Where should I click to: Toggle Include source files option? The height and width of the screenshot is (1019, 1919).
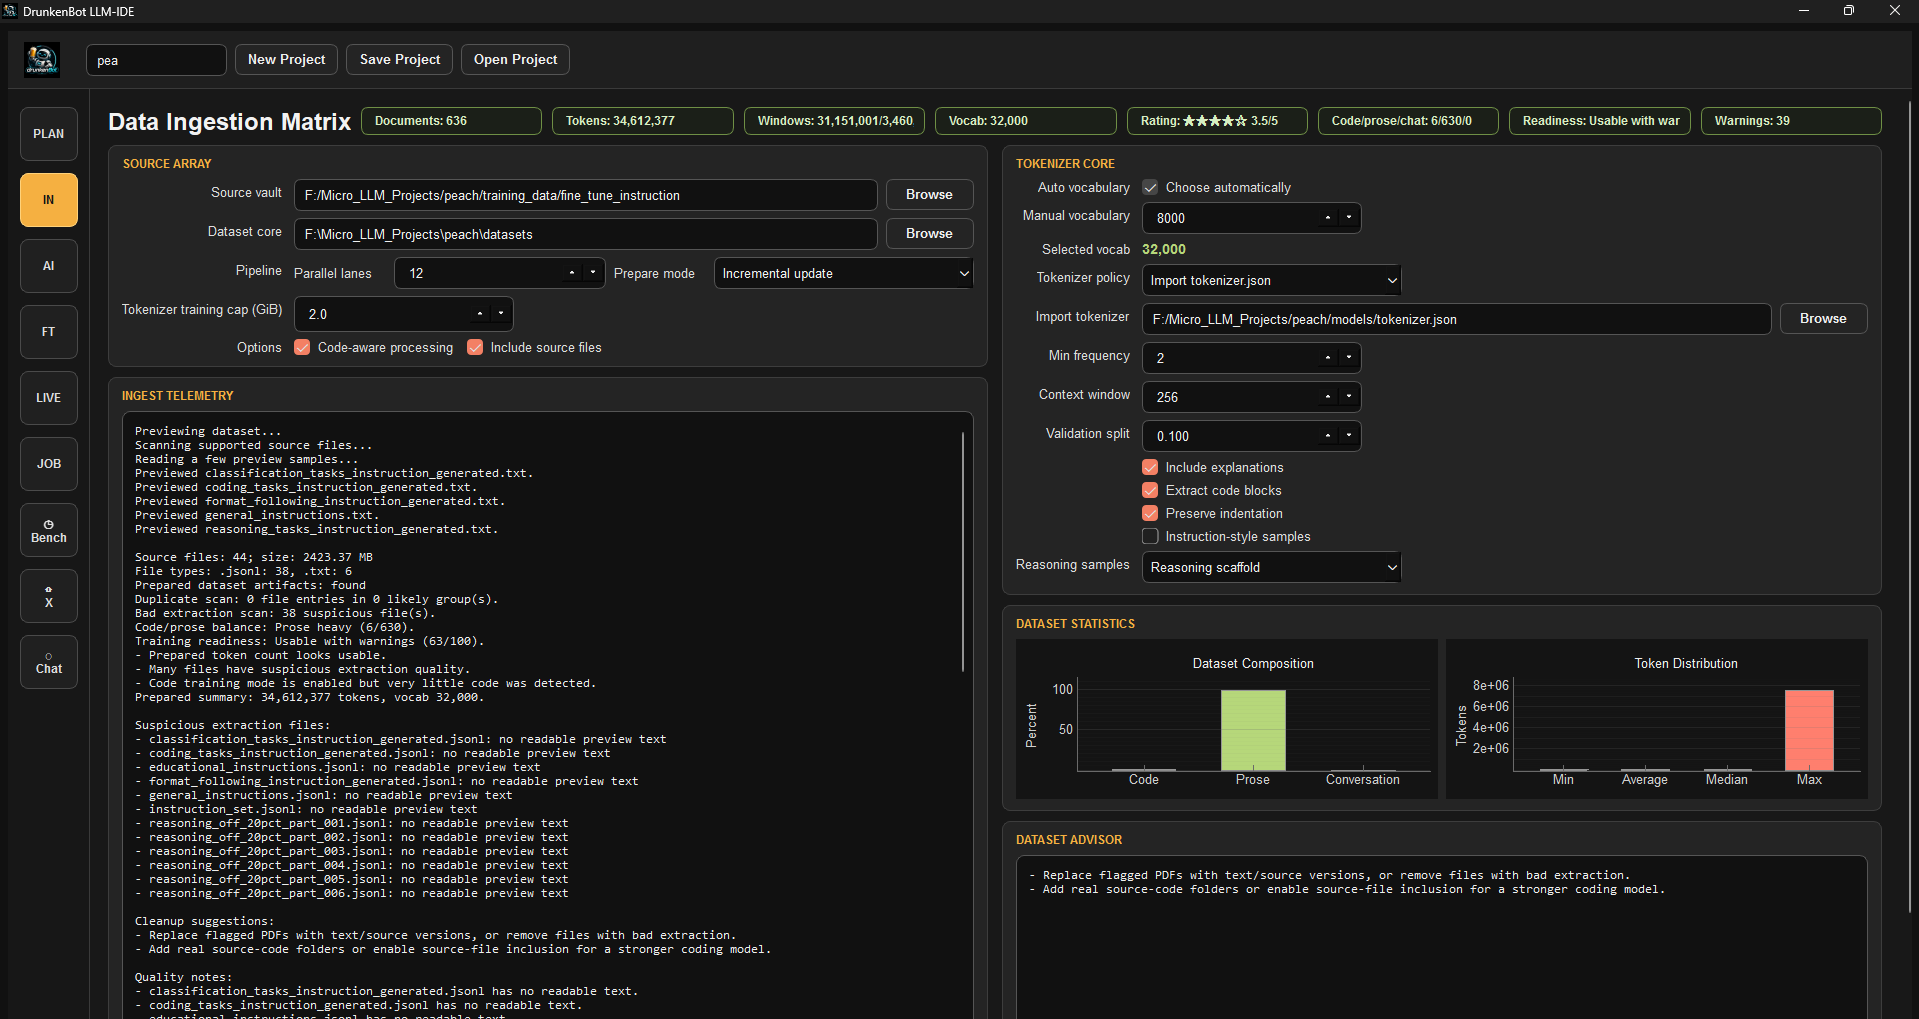pyautogui.click(x=475, y=348)
